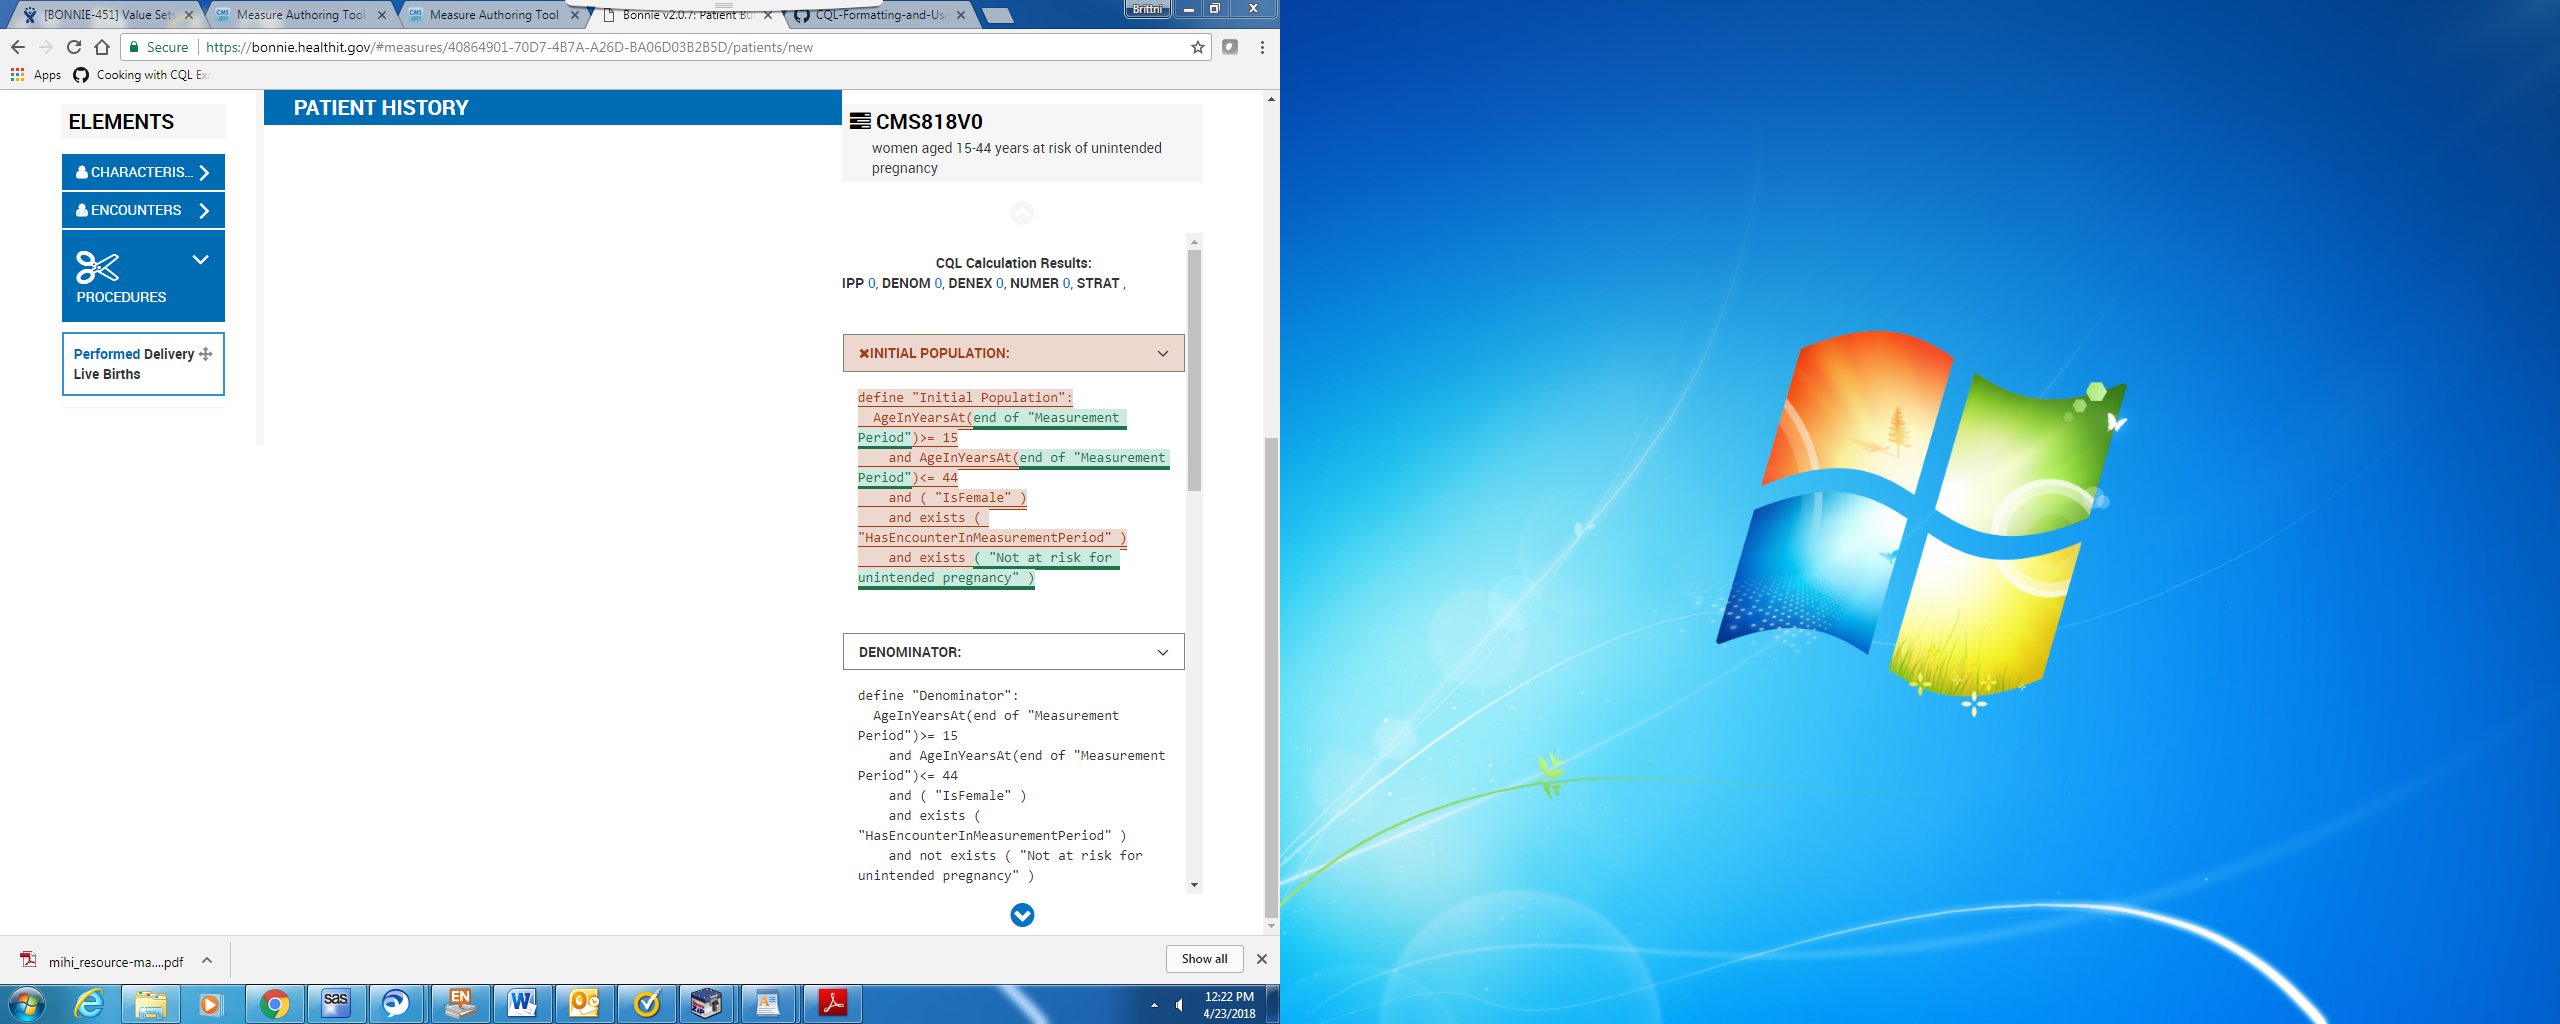Viewport: 2560px width, 1024px height.
Task: Click the EN language bar icon
Action: click(460, 1003)
